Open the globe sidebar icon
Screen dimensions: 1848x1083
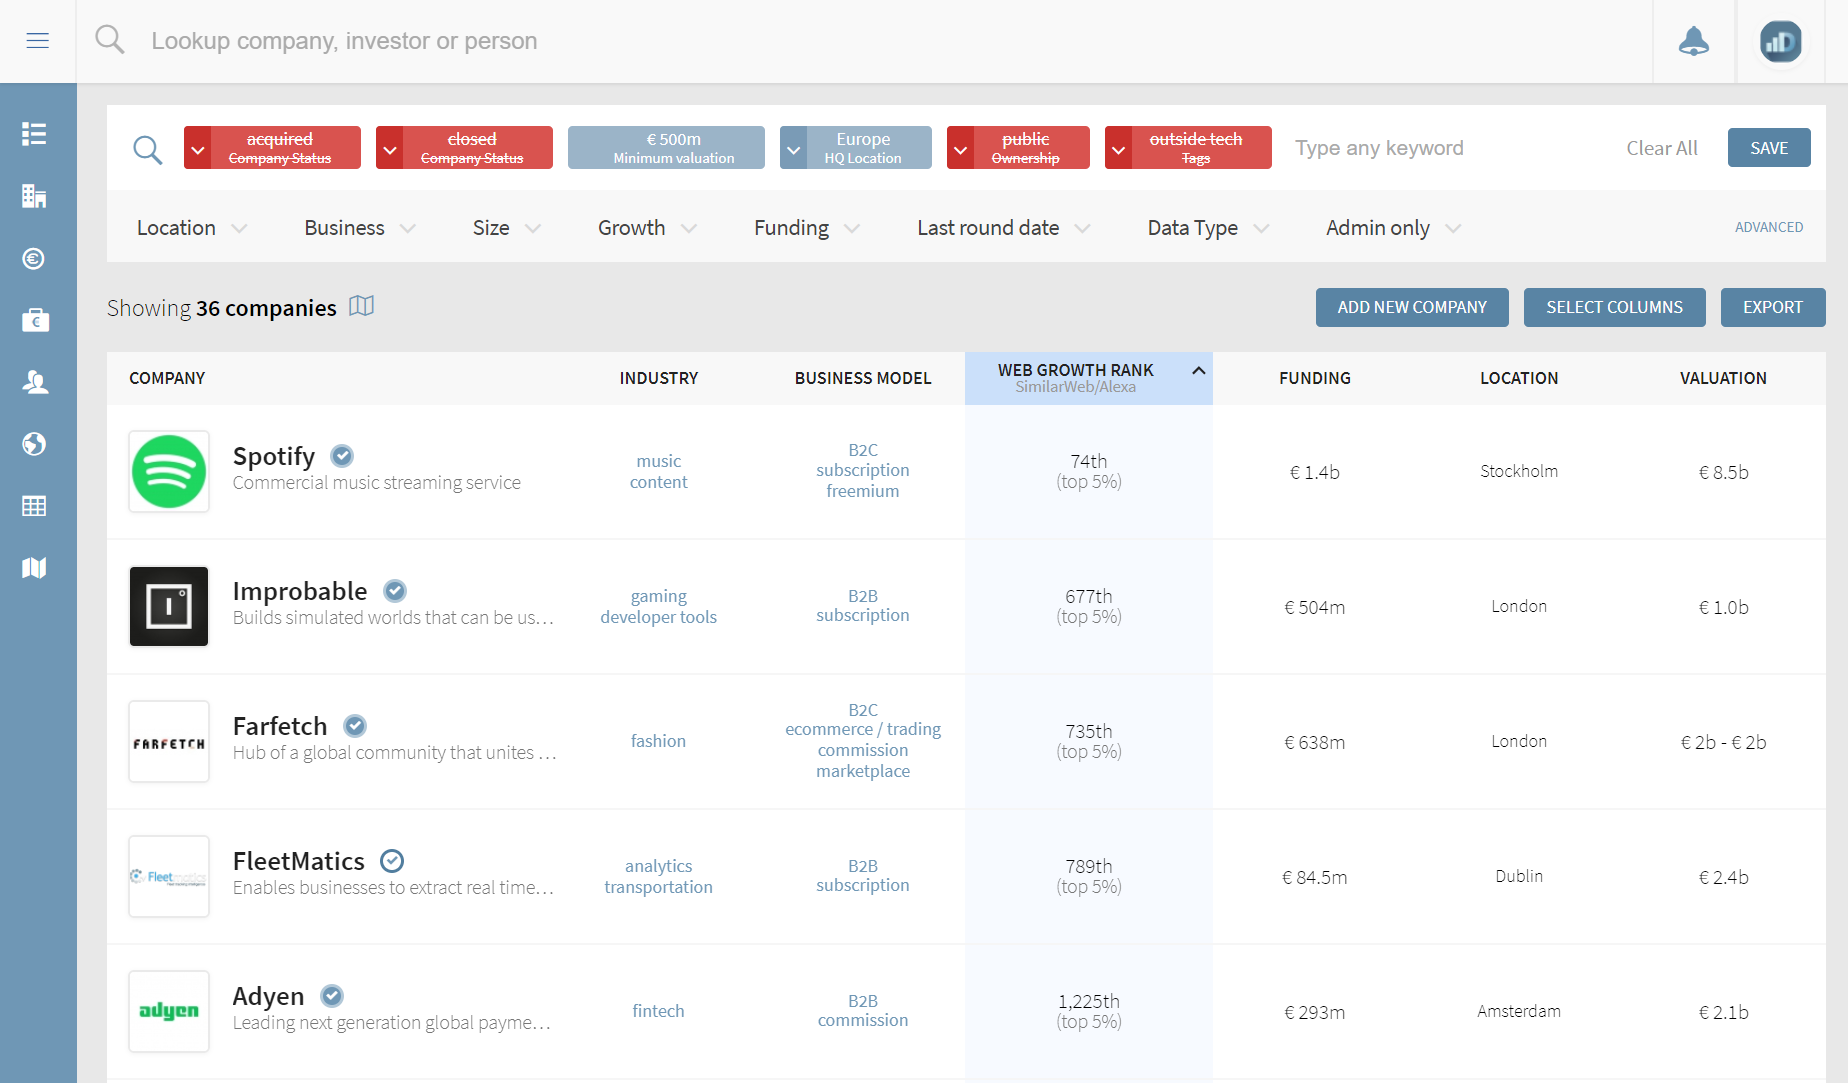click(35, 444)
